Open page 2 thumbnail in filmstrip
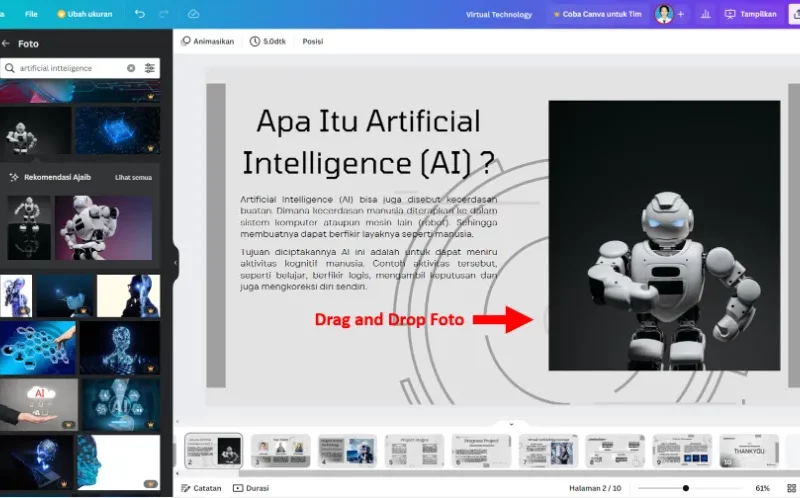This screenshot has width=800, height=498. (214, 451)
